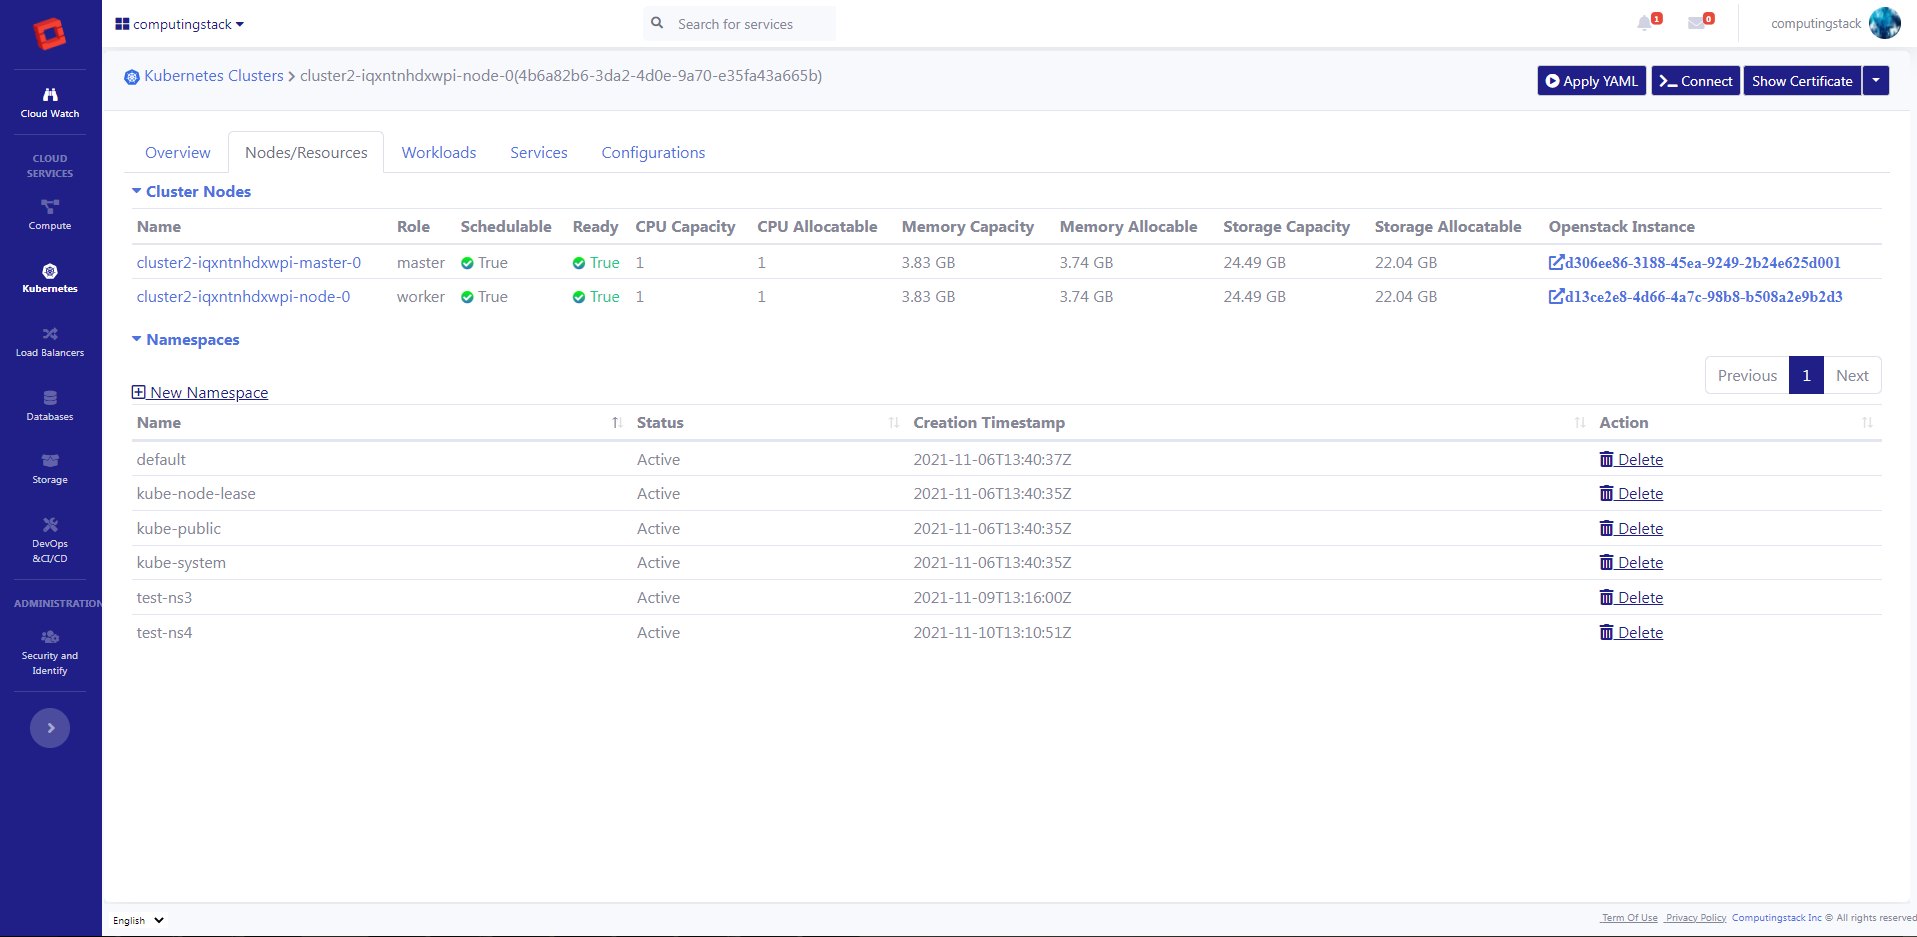Open cluster2-iqxntnhdxwpi-master-0 node link

(x=249, y=262)
